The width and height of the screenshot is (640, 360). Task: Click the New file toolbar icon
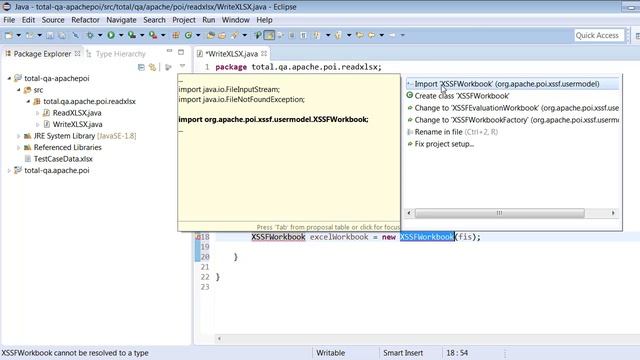pyautogui.click(x=9, y=36)
